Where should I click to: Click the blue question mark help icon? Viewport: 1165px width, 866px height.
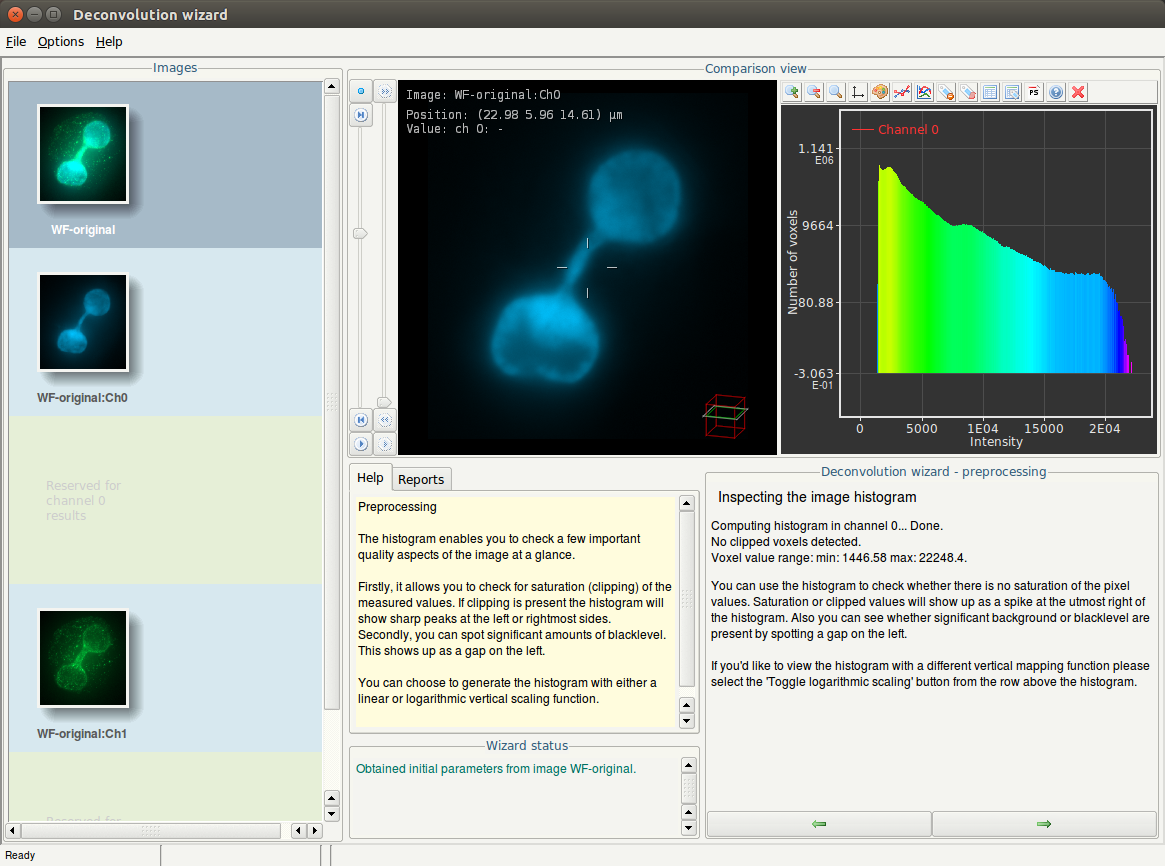click(x=1056, y=92)
